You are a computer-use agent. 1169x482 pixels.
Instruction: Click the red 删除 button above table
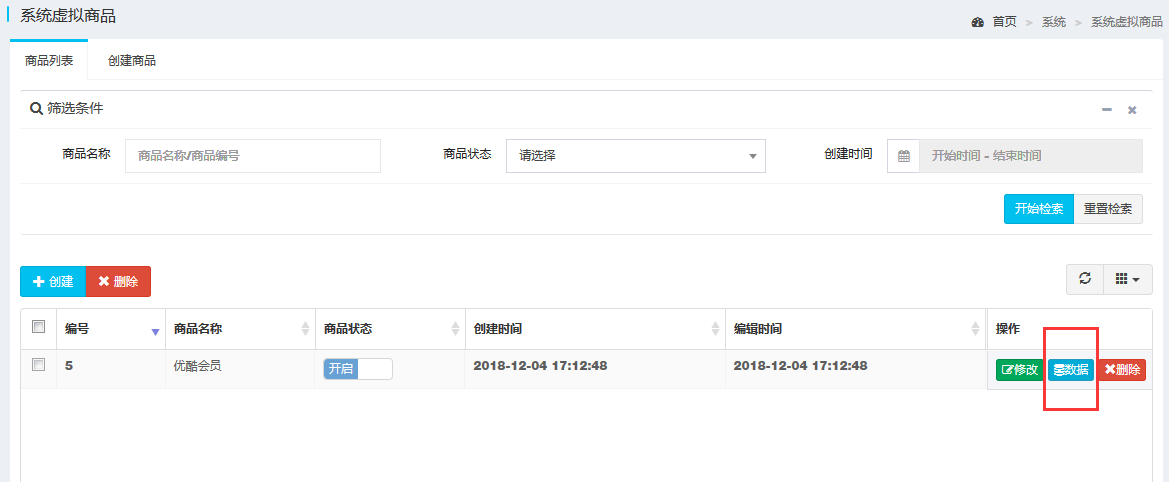[119, 282]
